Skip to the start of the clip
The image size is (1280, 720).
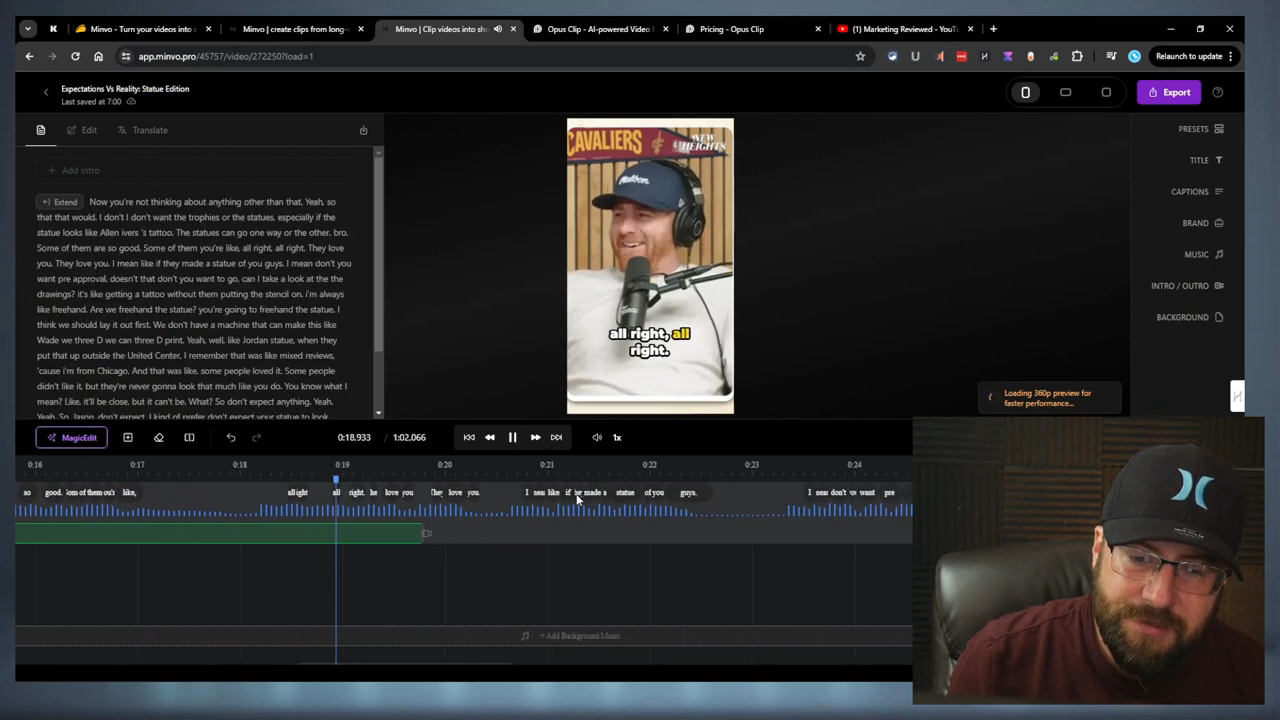(469, 437)
